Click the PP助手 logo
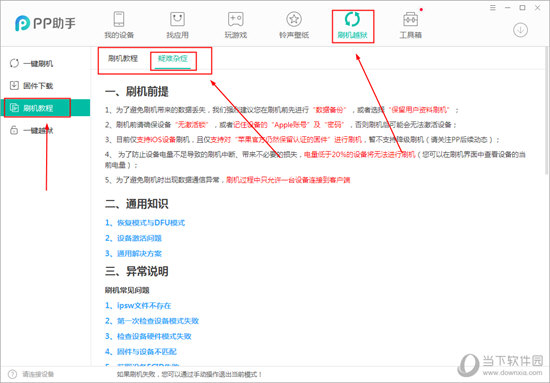This screenshot has width=550, height=383. click(45, 23)
